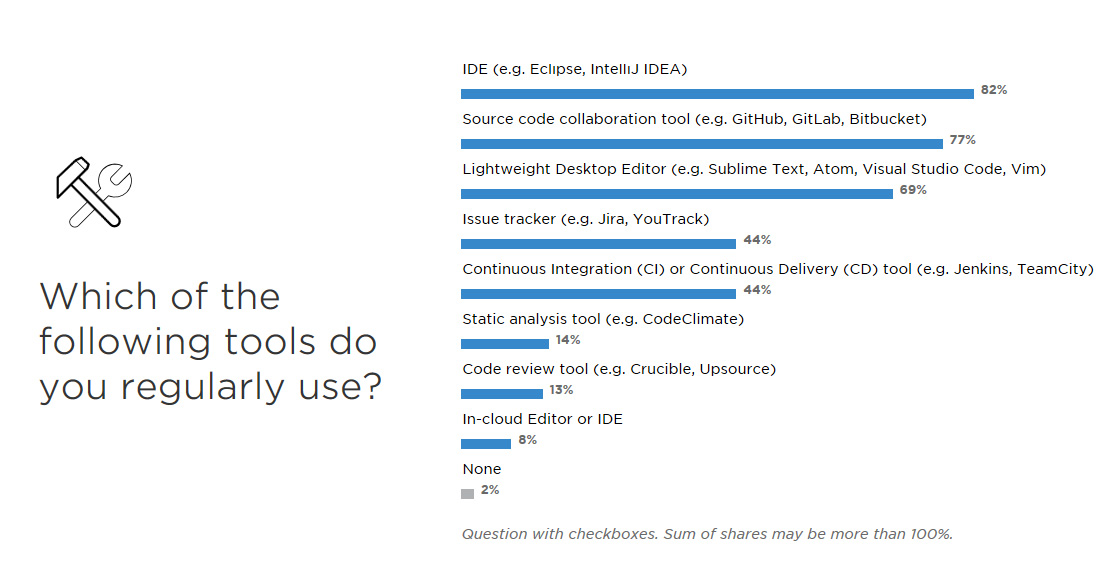Select the Static analysis tool bar
This screenshot has width=1116, height=566.
505,344
